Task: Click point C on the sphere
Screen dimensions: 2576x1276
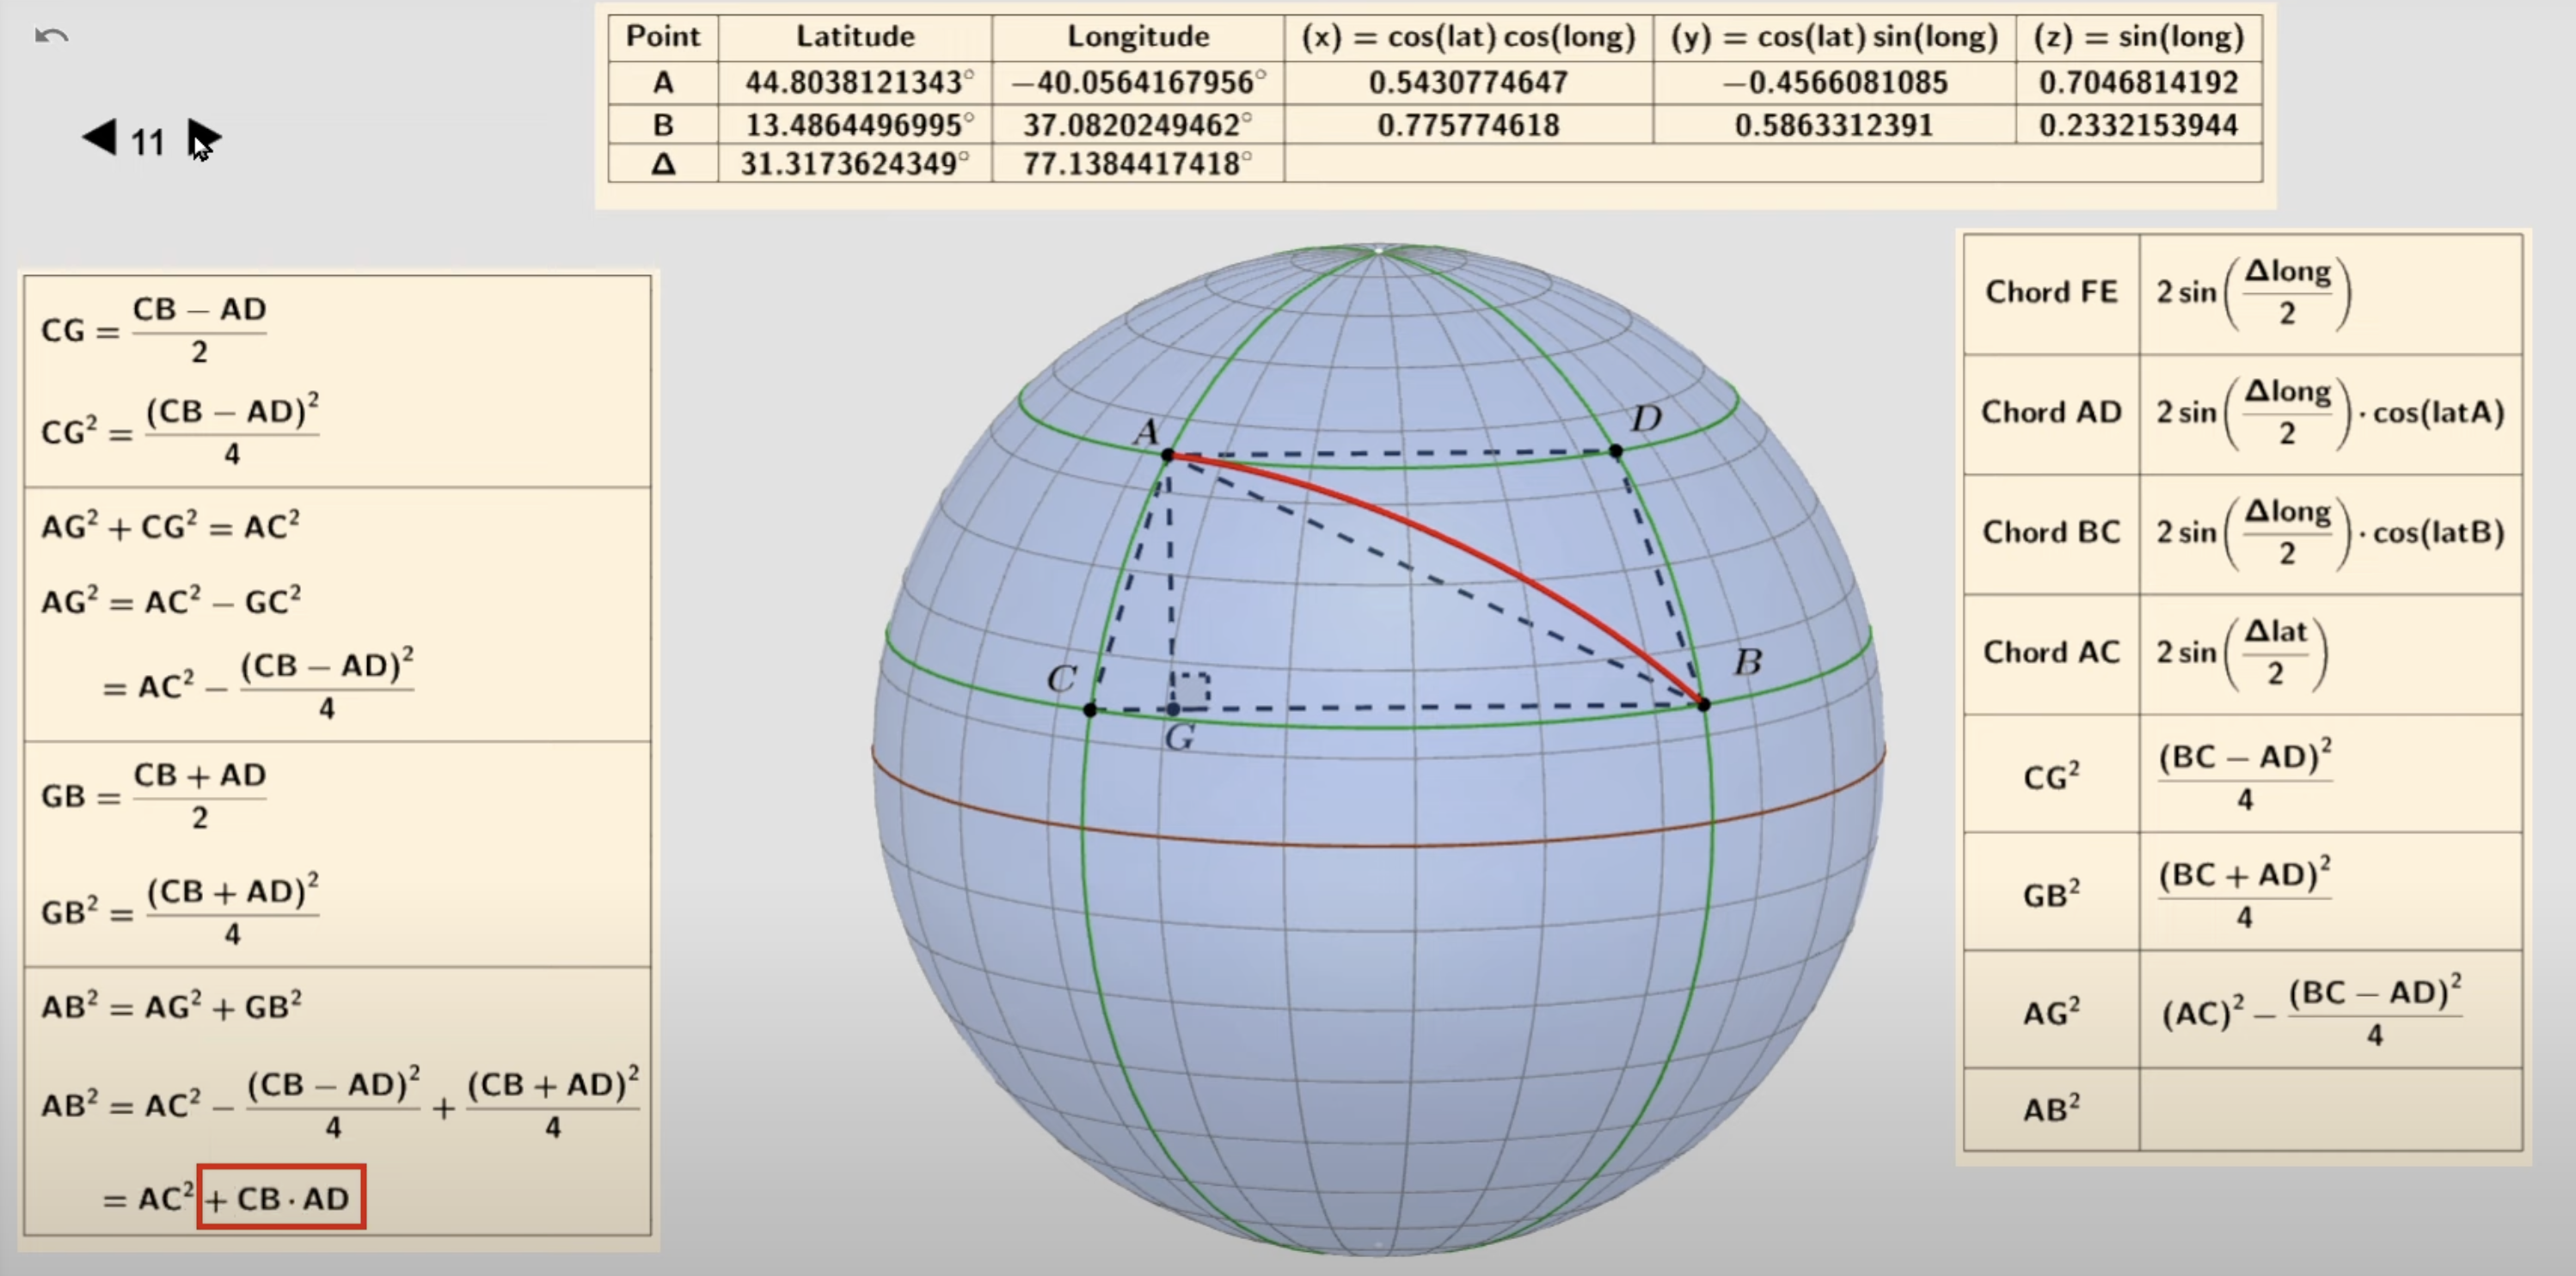Action: coord(1090,709)
